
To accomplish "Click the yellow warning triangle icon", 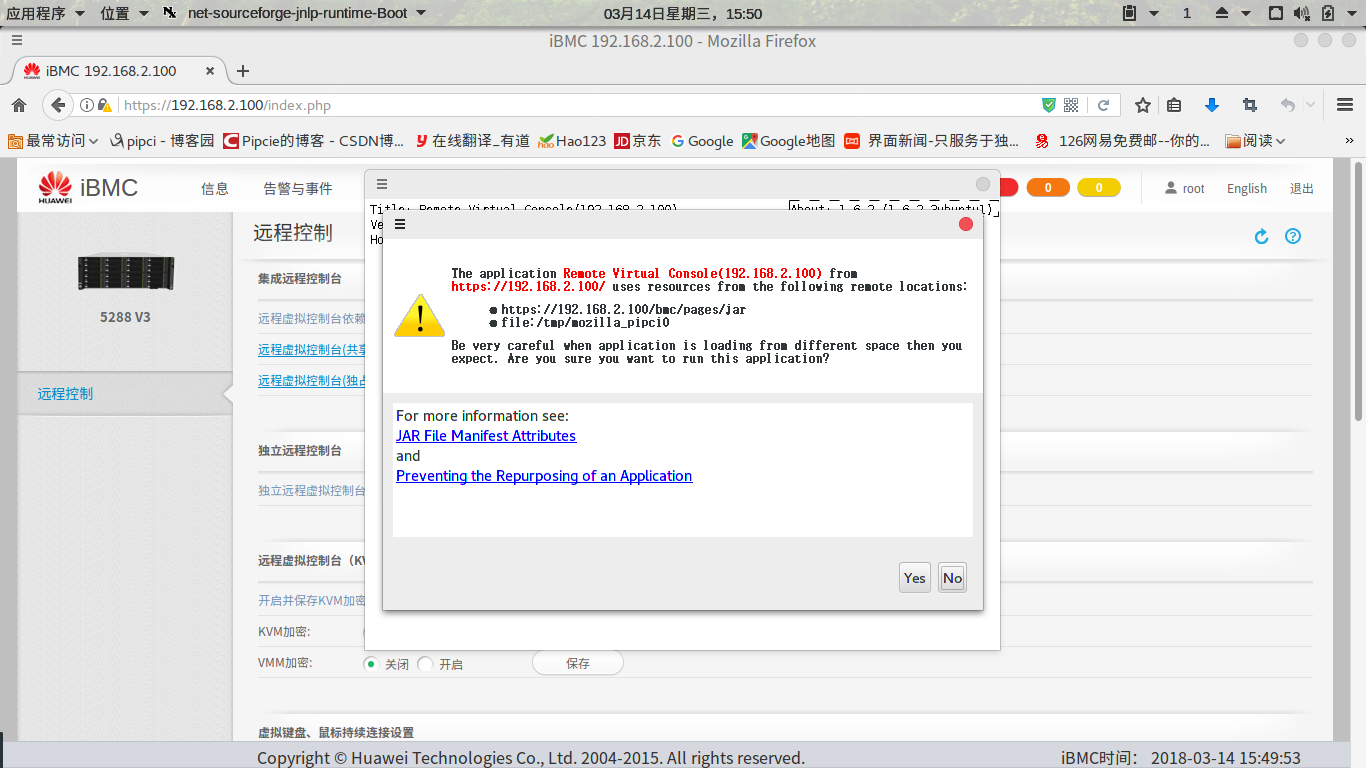I will pyautogui.click(x=419, y=315).
